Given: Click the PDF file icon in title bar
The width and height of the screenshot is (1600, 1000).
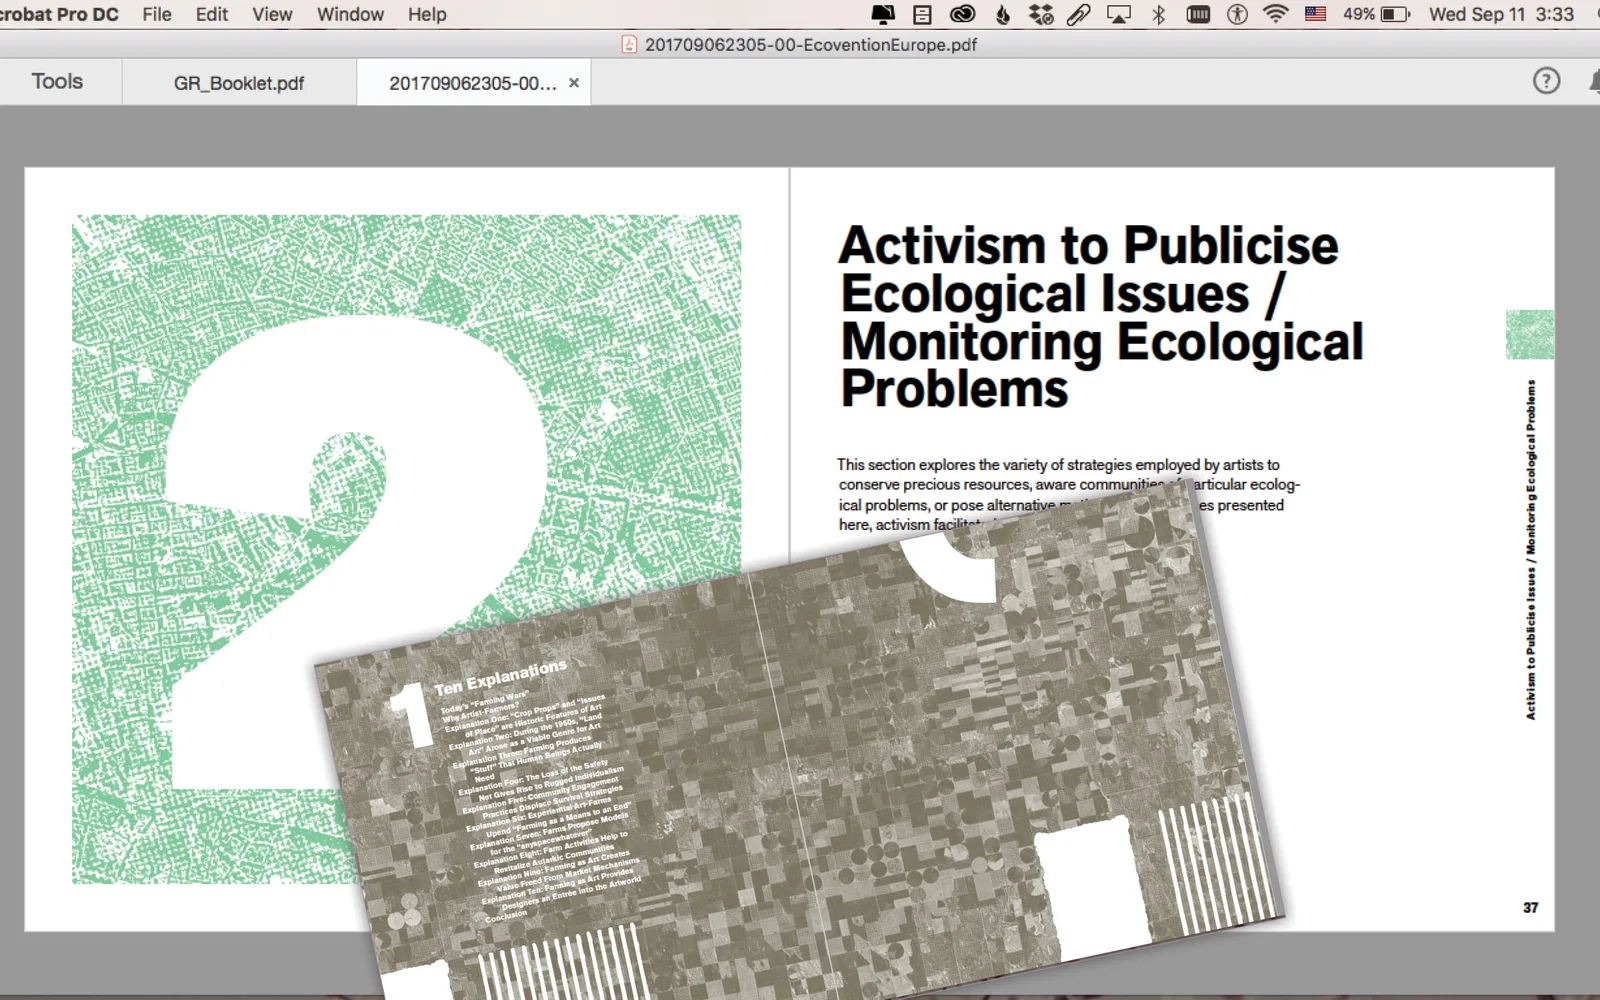Looking at the screenshot, I should [629, 44].
